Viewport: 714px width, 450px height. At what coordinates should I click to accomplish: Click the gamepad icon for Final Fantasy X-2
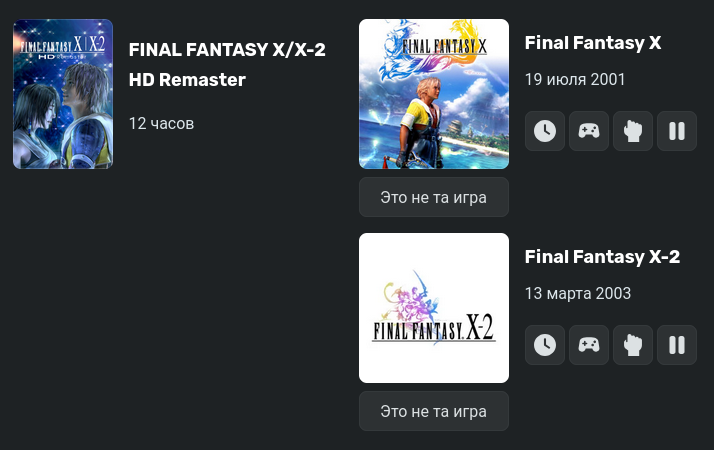[589, 345]
